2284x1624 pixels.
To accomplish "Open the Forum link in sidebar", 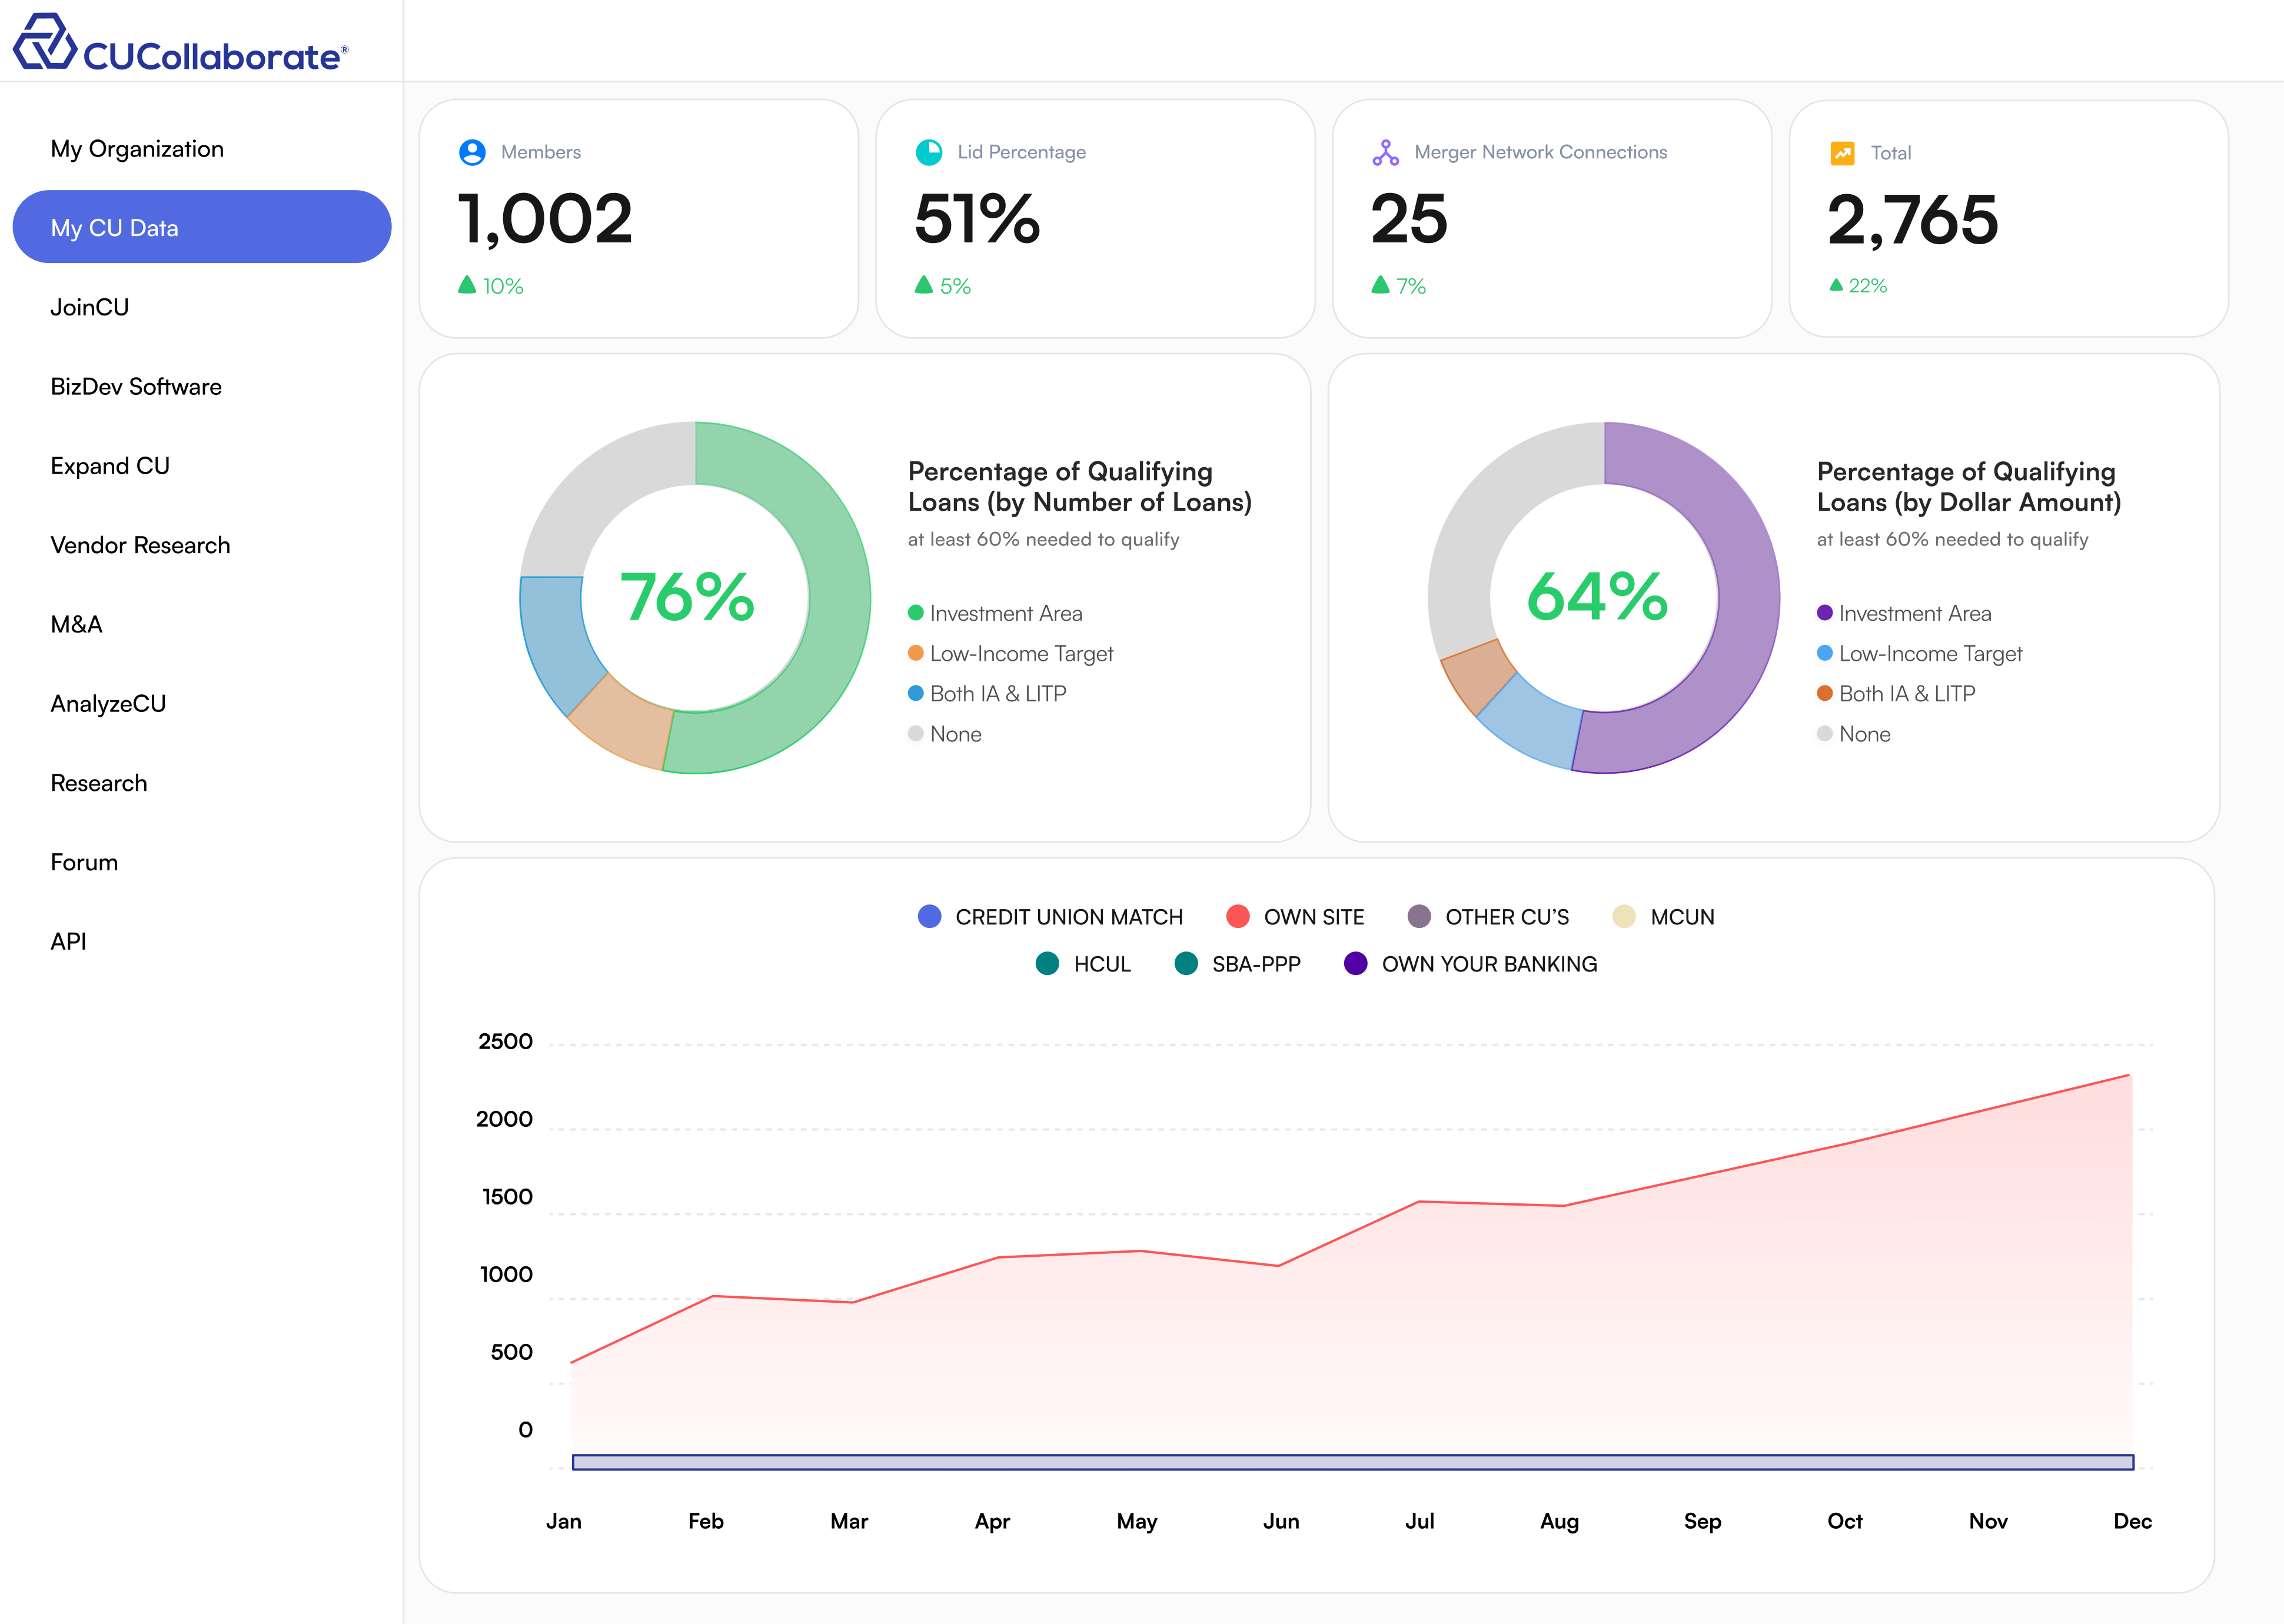I will pos(84,862).
